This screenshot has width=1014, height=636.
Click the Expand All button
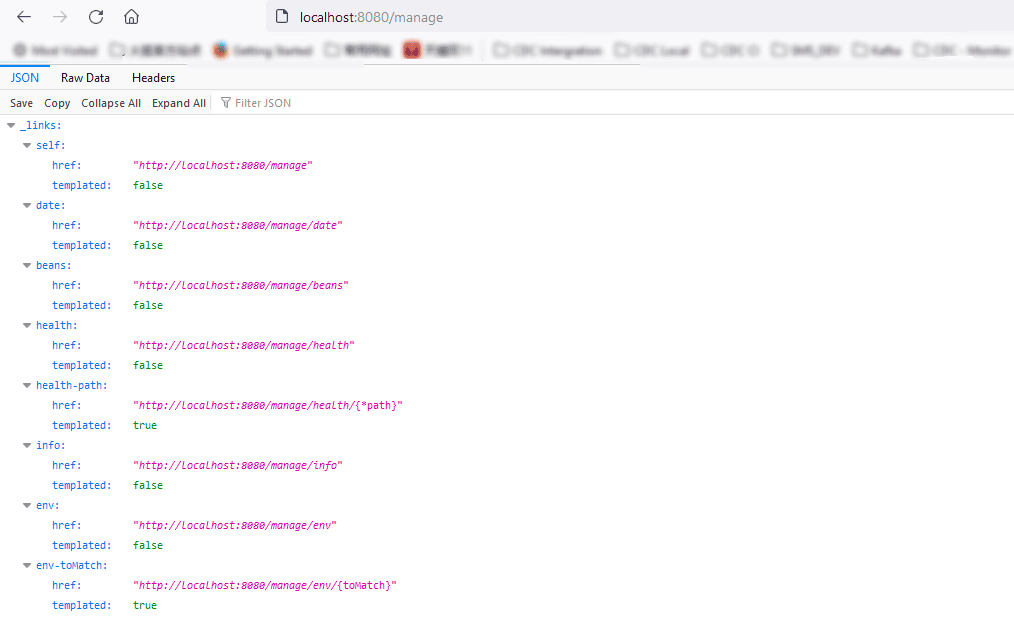click(x=178, y=103)
